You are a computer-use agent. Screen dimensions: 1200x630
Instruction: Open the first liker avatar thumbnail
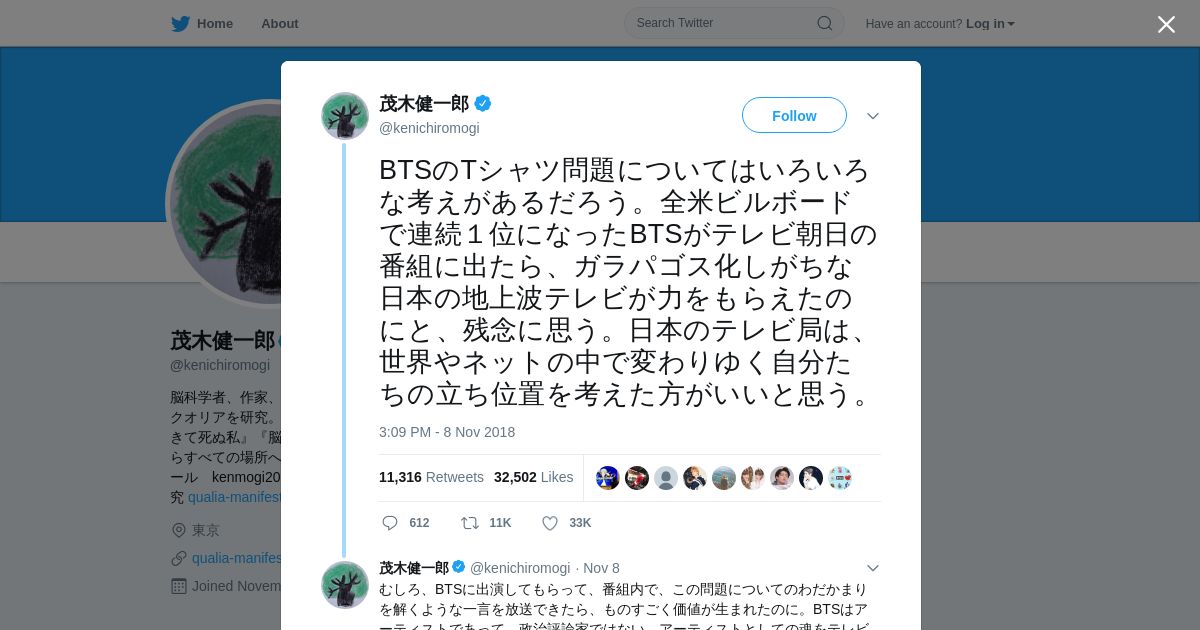click(608, 478)
